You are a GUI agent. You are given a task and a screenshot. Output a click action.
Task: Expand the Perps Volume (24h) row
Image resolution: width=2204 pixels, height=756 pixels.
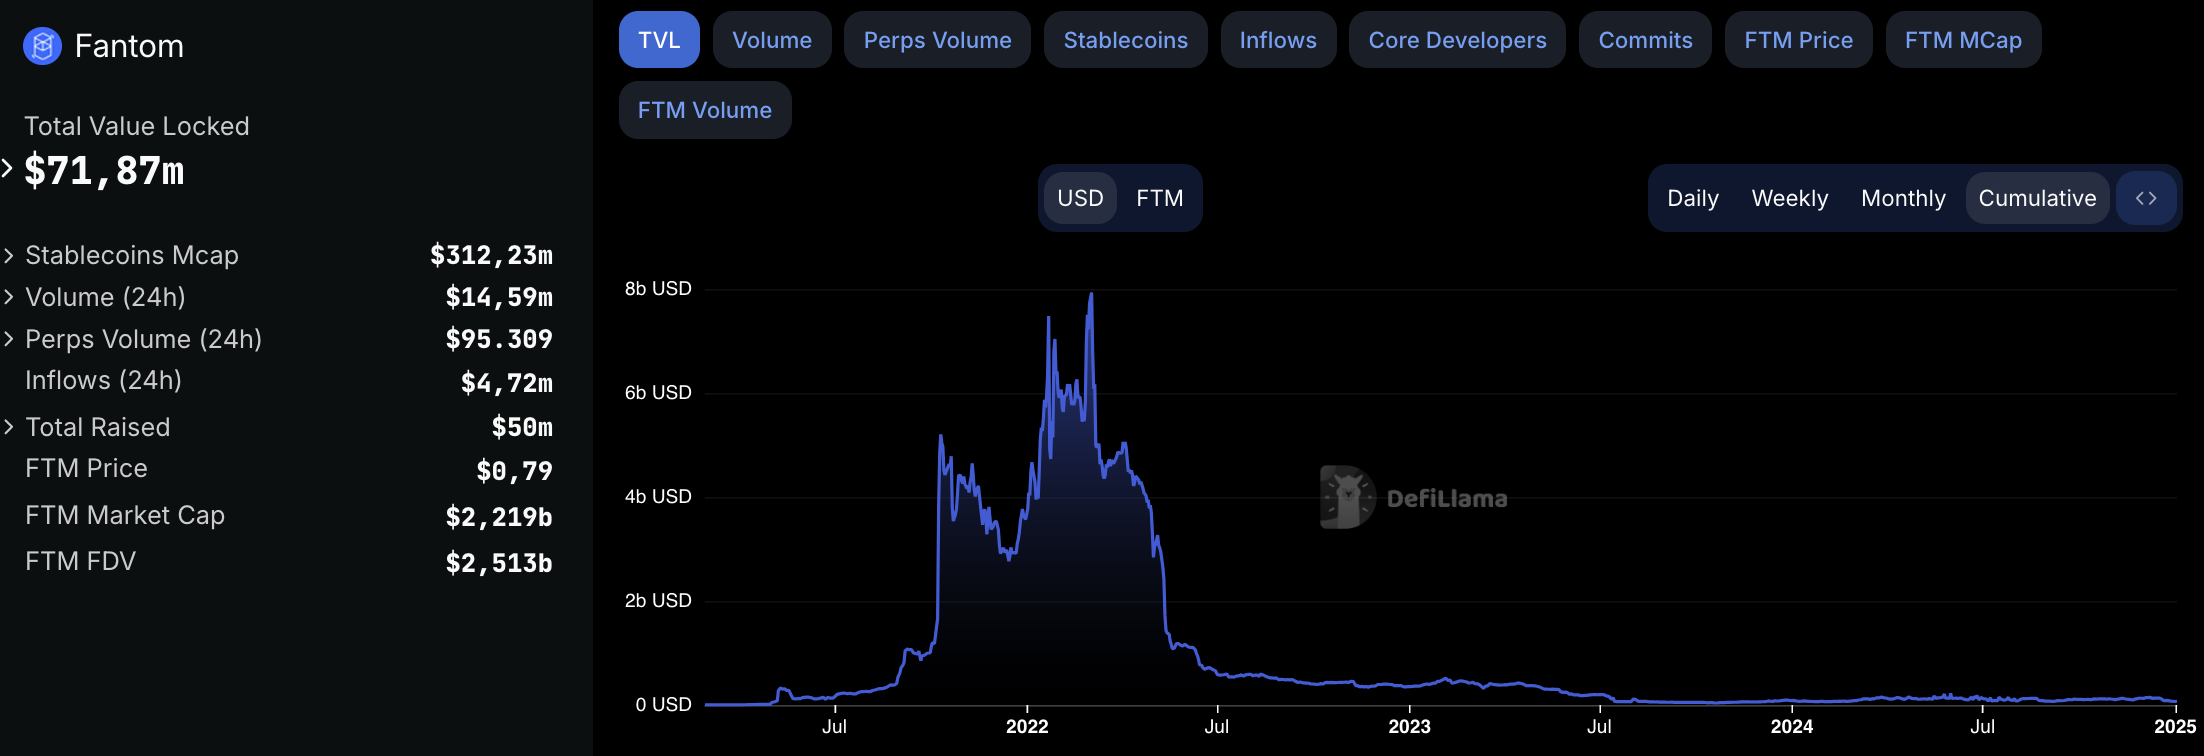(9, 339)
